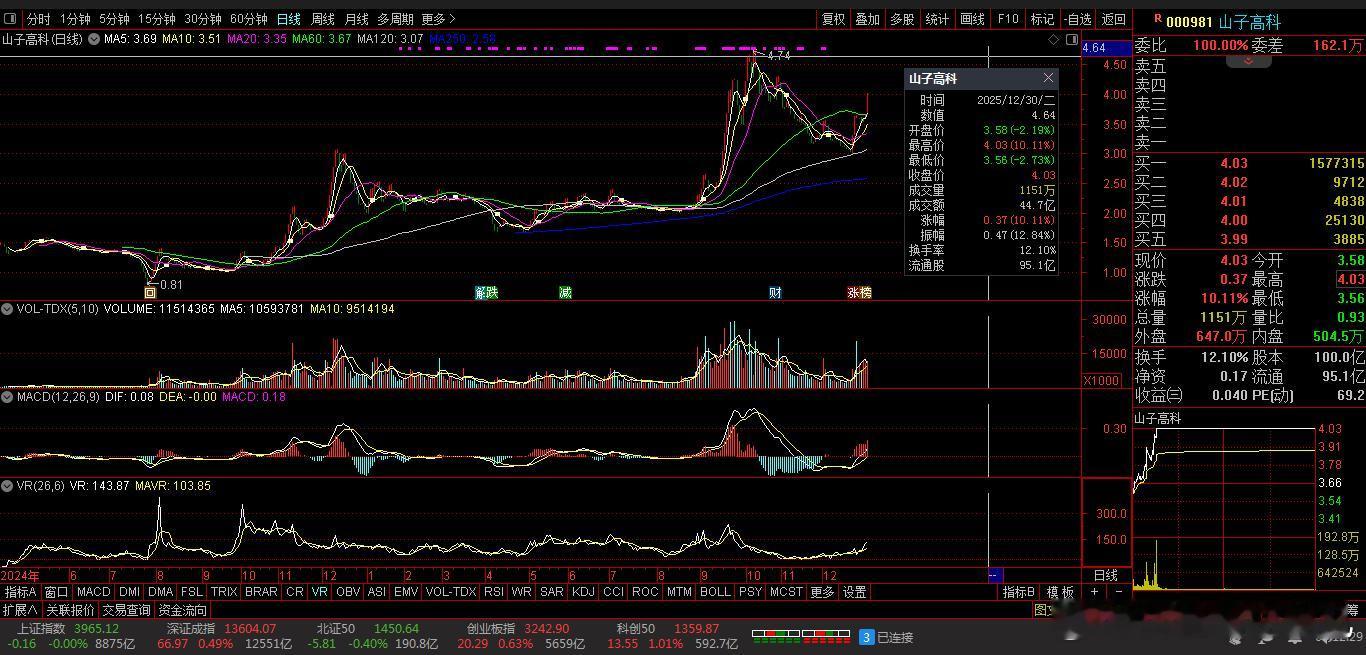Screen dimensions: 1366x655
Task: Select the KDJ indicator tab
Action: 582,592
